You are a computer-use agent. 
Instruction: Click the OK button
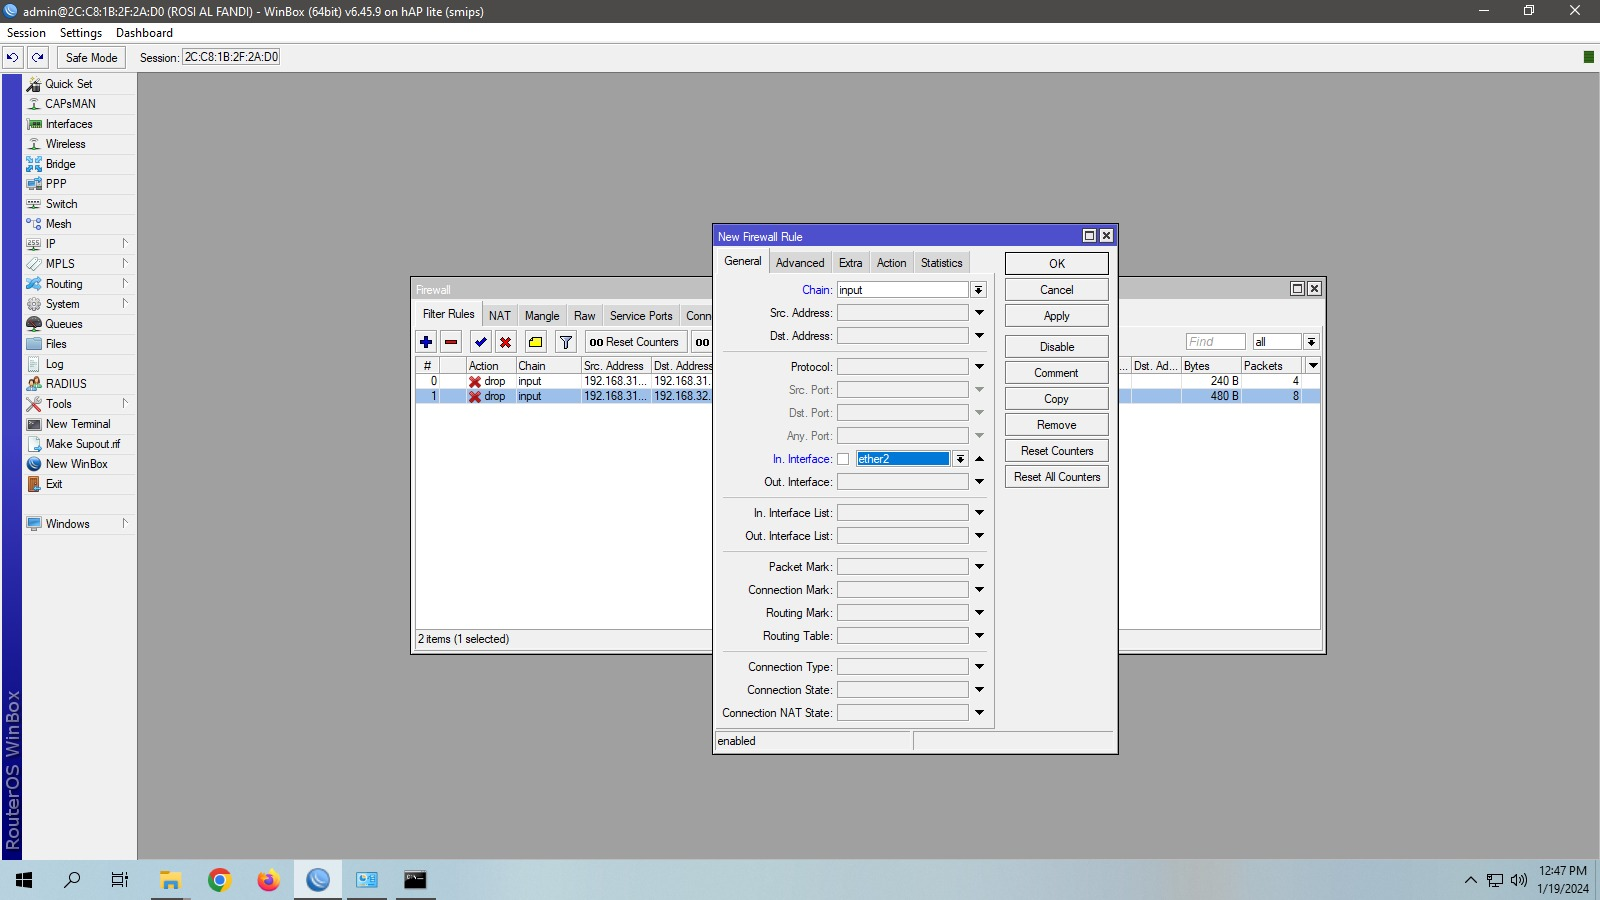pos(1056,264)
